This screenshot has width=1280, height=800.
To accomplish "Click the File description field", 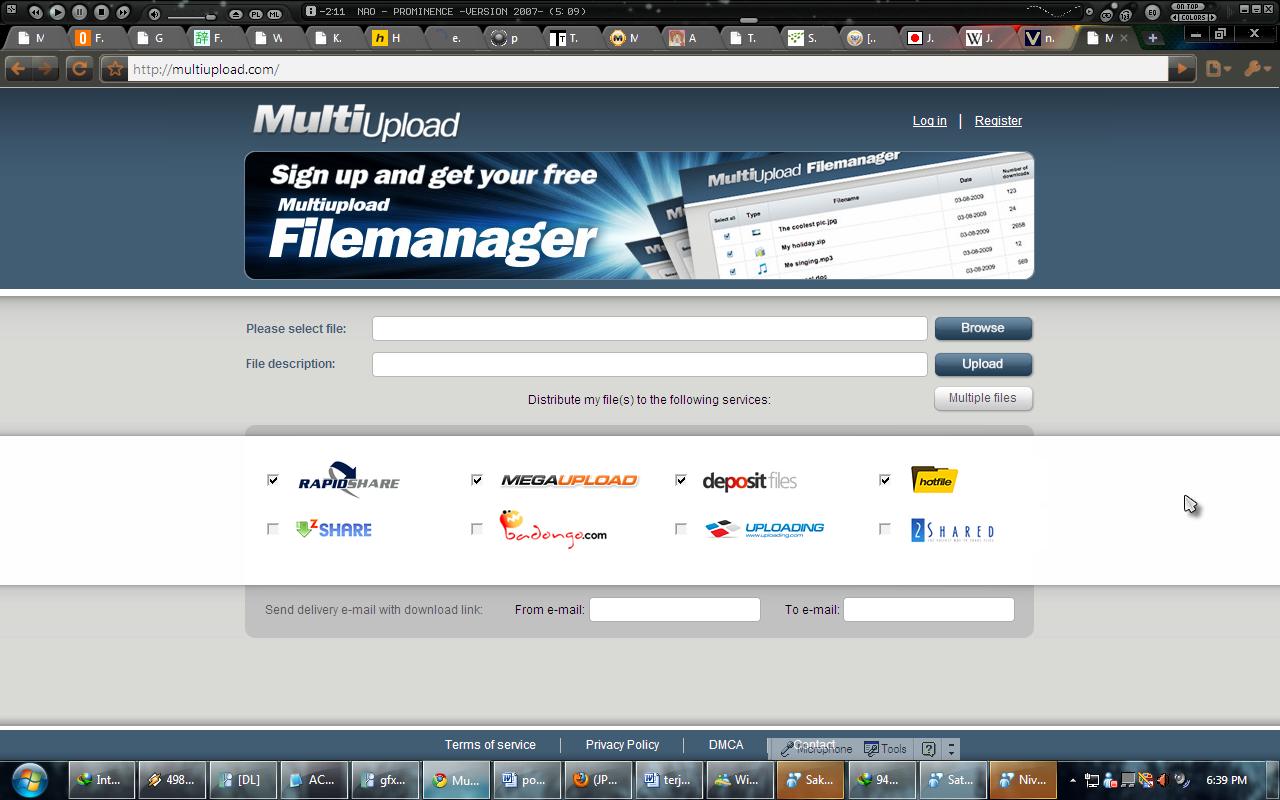I will (650, 364).
